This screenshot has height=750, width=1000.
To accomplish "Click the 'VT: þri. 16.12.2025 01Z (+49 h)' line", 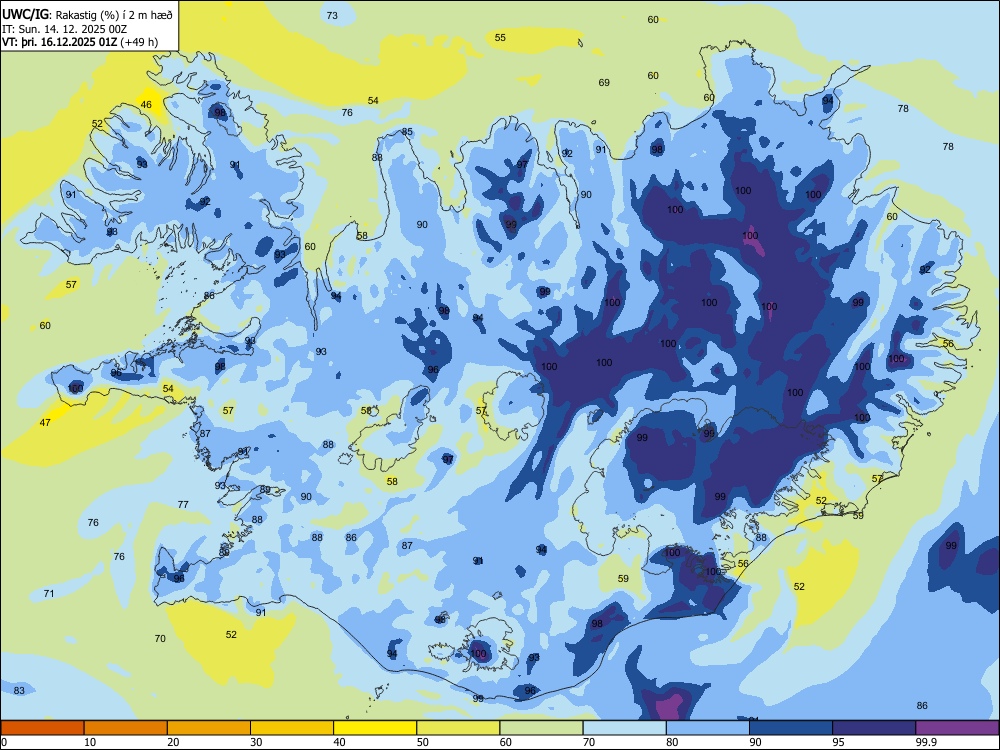I will (x=80, y=43).
